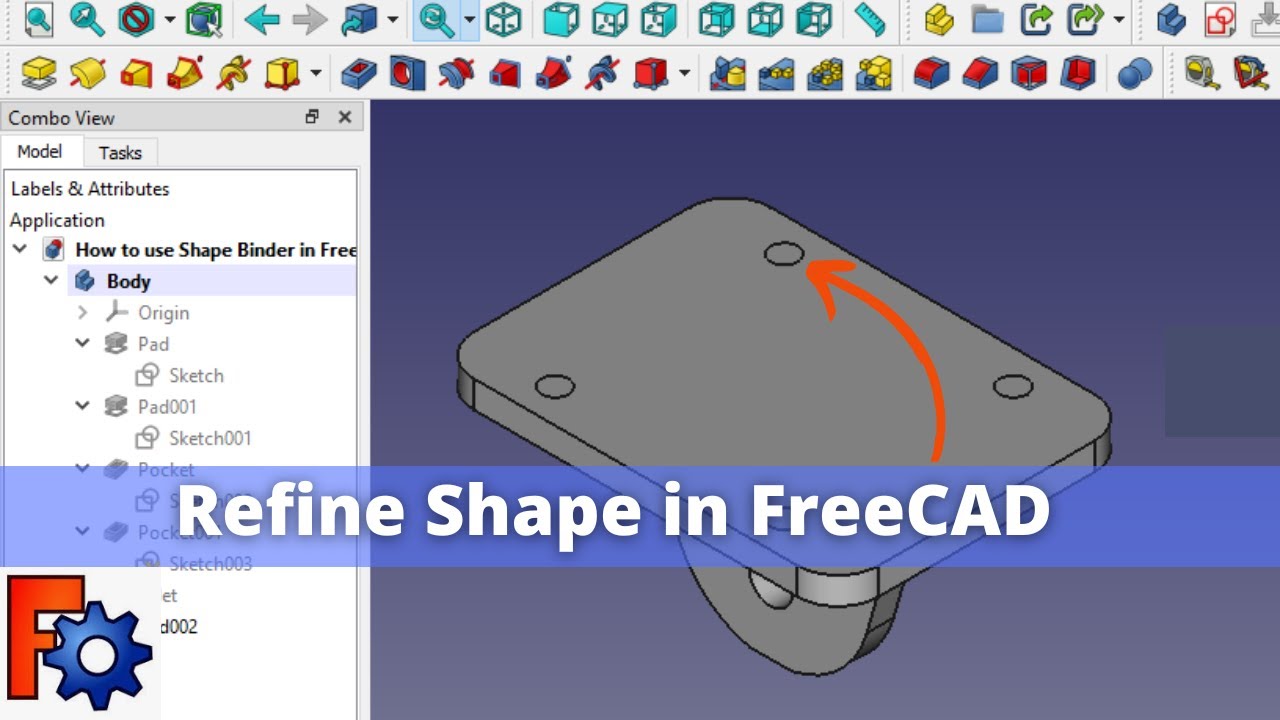The width and height of the screenshot is (1280, 720).
Task: Select the Subtractive Pipe icon
Action: coord(553,72)
